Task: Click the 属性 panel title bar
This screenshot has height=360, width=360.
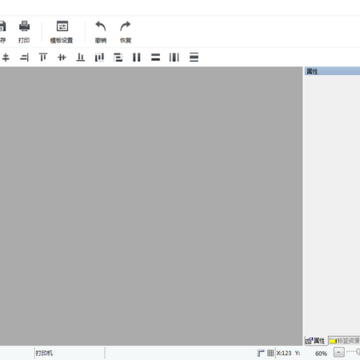Action: click(x=332, y=71)
